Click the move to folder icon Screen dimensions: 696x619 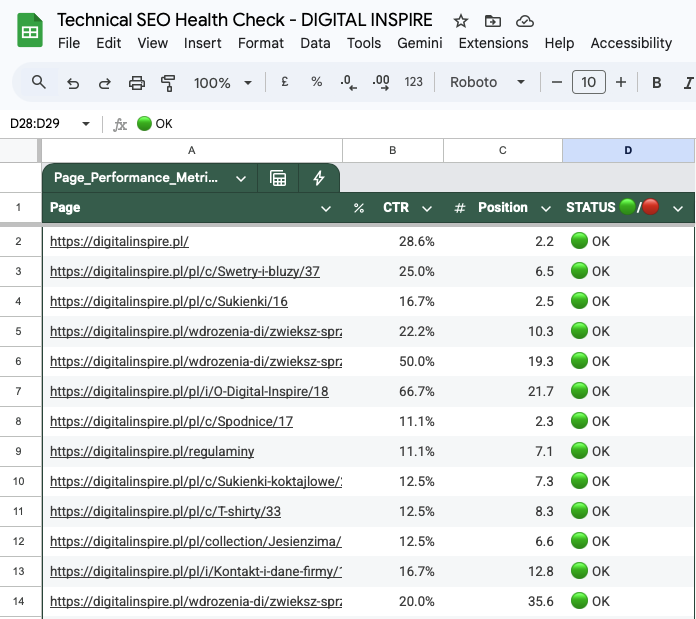[493, 21]
